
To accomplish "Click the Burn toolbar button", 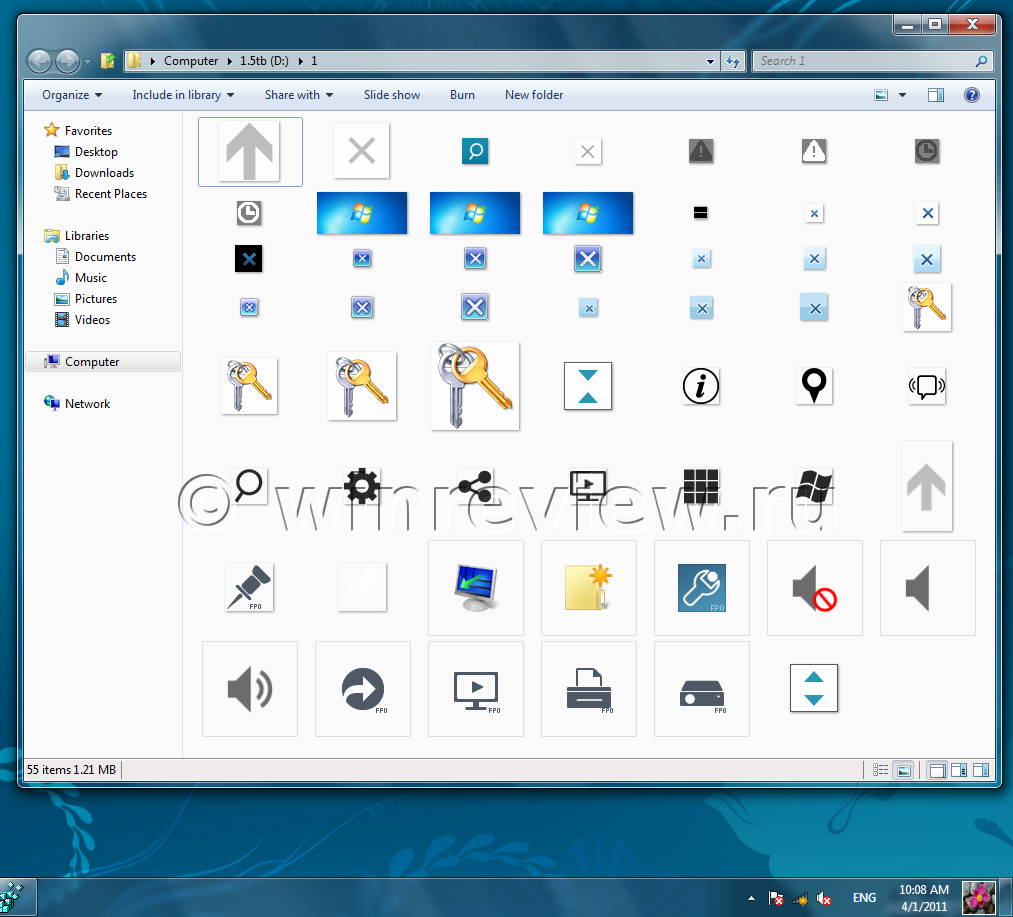I will tap(462, 95).
